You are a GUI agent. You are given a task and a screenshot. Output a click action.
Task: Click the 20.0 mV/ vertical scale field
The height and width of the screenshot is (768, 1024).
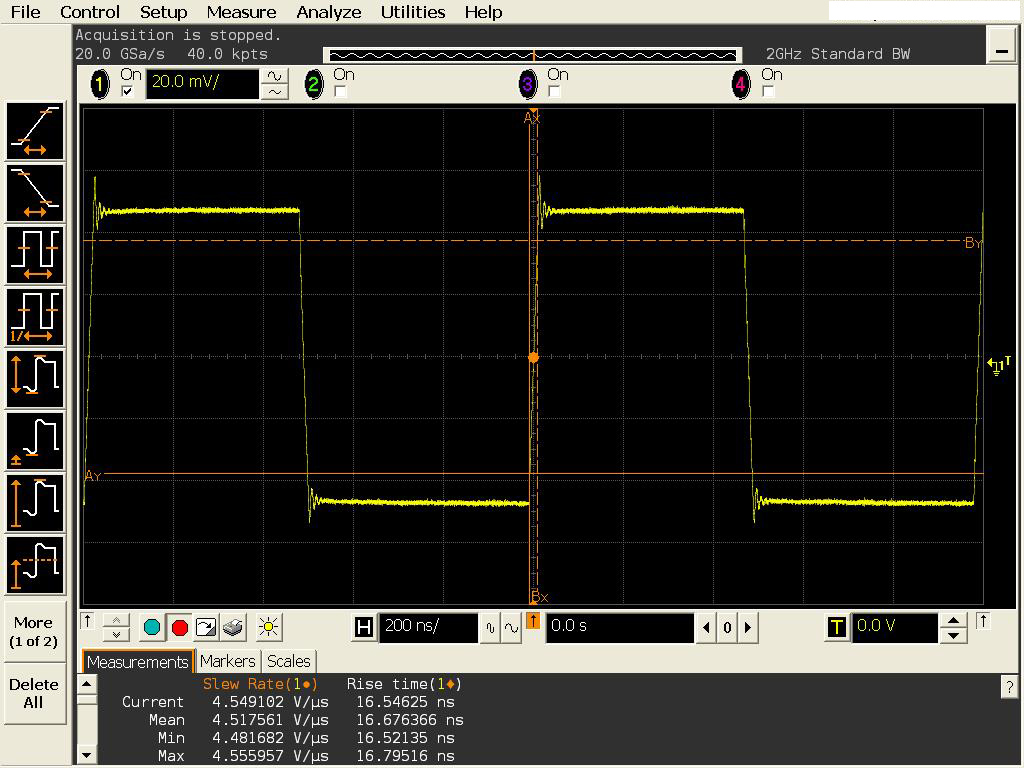[x=202, y=84]
